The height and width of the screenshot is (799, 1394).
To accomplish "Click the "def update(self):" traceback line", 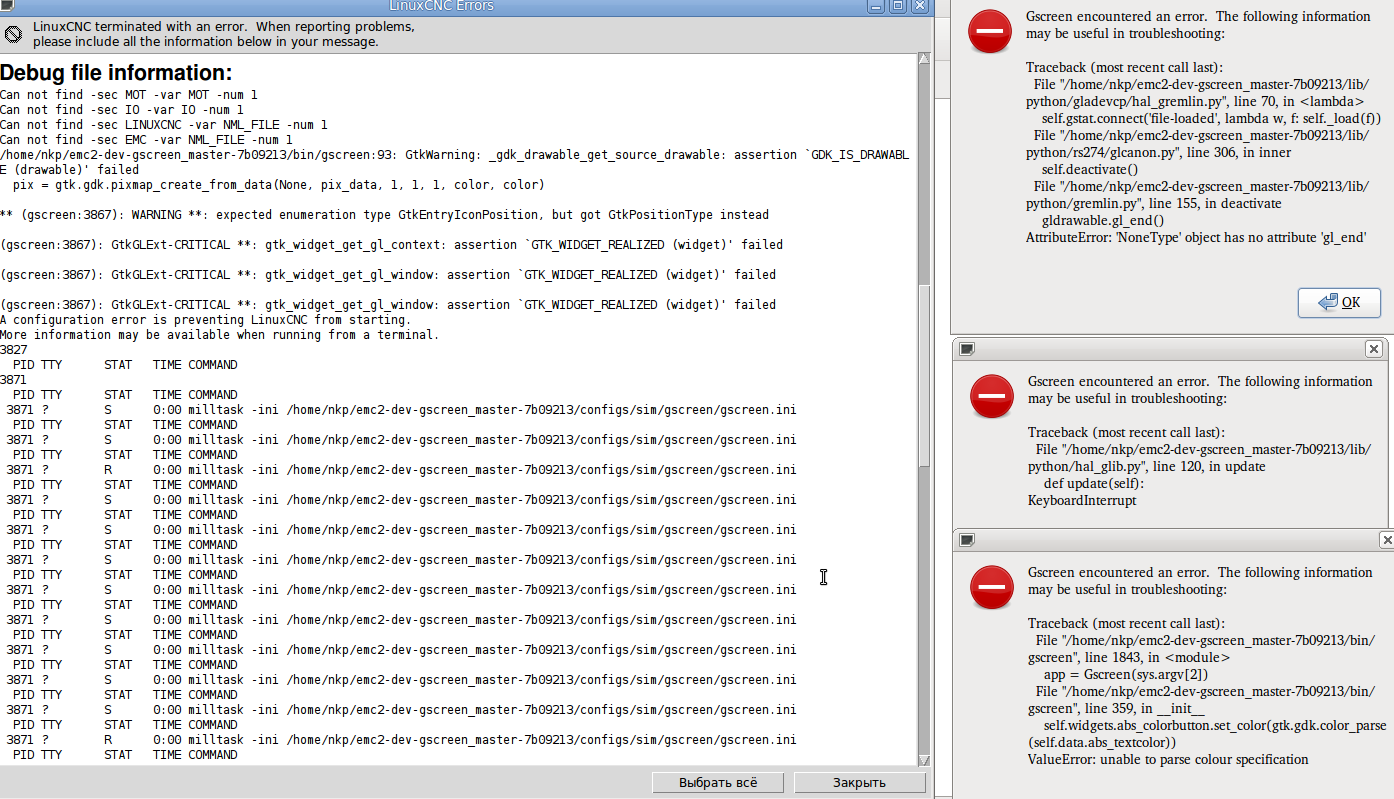I will [x=1093, y=484].
